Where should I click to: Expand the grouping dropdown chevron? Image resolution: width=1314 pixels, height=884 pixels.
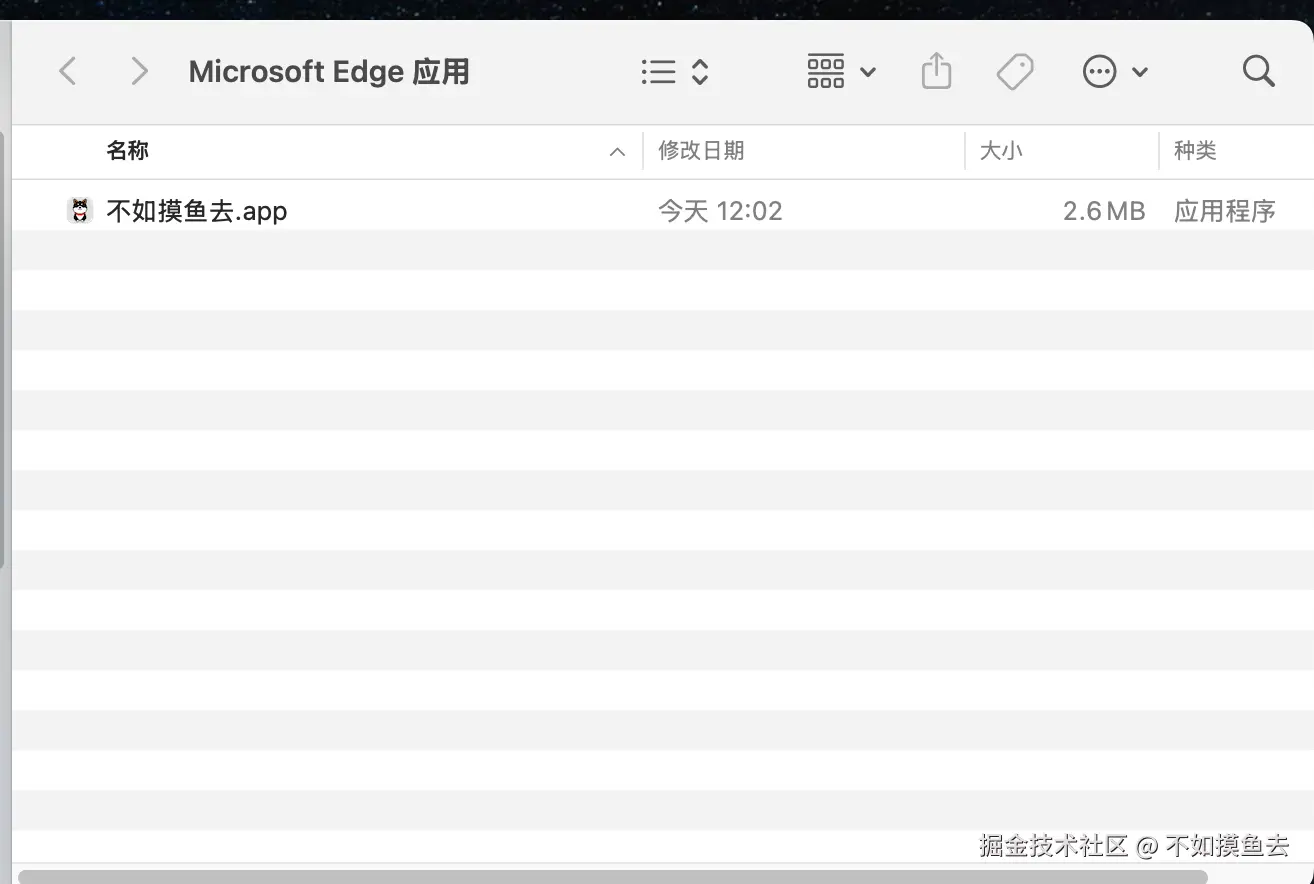(x=868, y=72)
